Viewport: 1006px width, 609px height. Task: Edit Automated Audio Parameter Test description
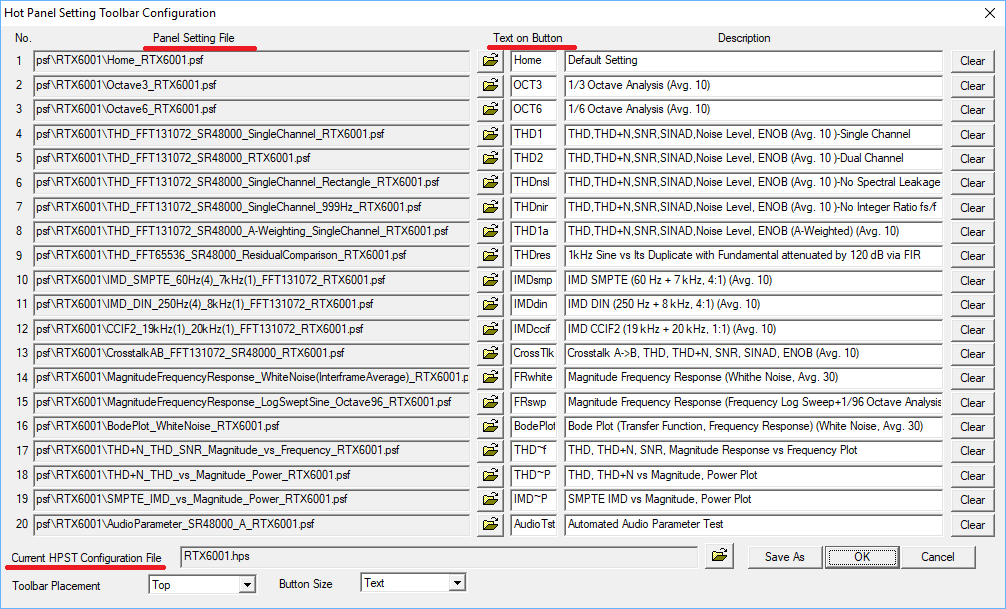tap(753, 524)
